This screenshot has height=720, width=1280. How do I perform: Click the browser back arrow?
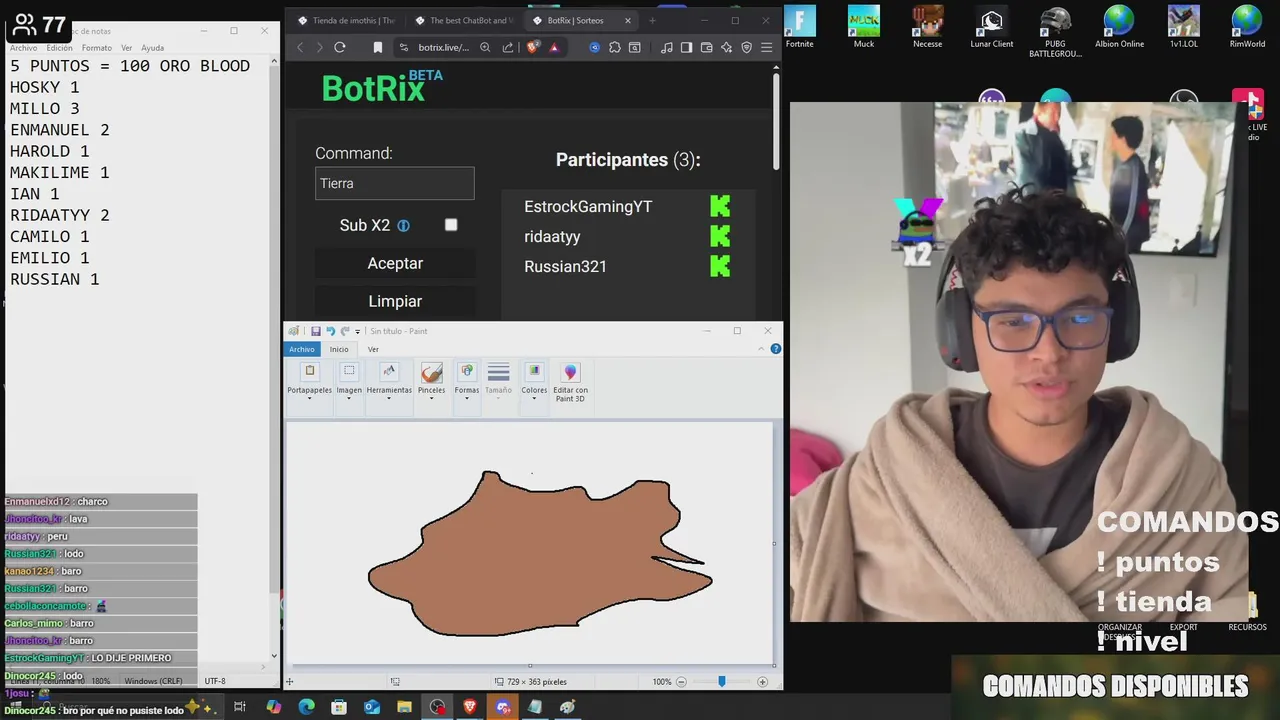tap(300, 47)
